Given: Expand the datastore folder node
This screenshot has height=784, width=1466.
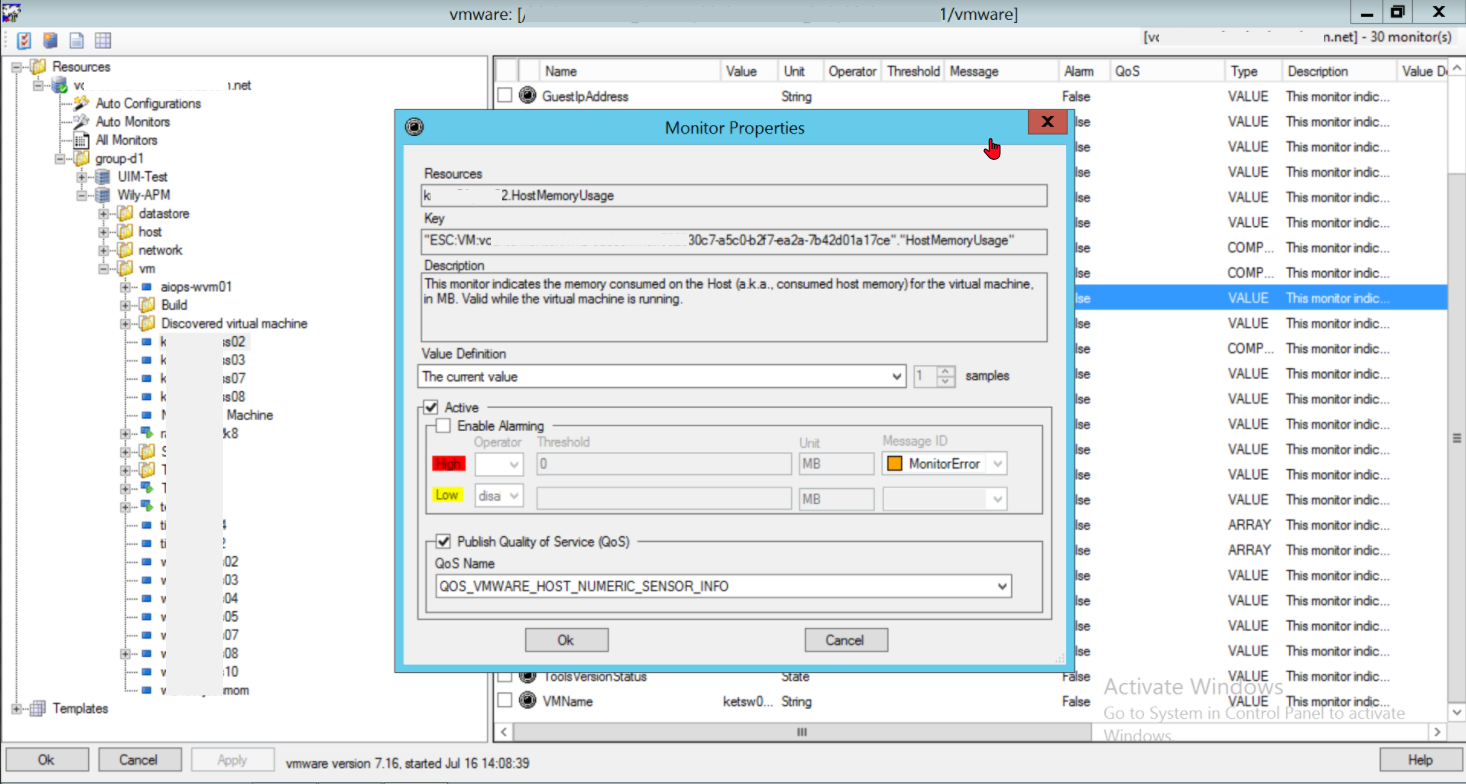Looking at the screenshot, I should point(104,214).
